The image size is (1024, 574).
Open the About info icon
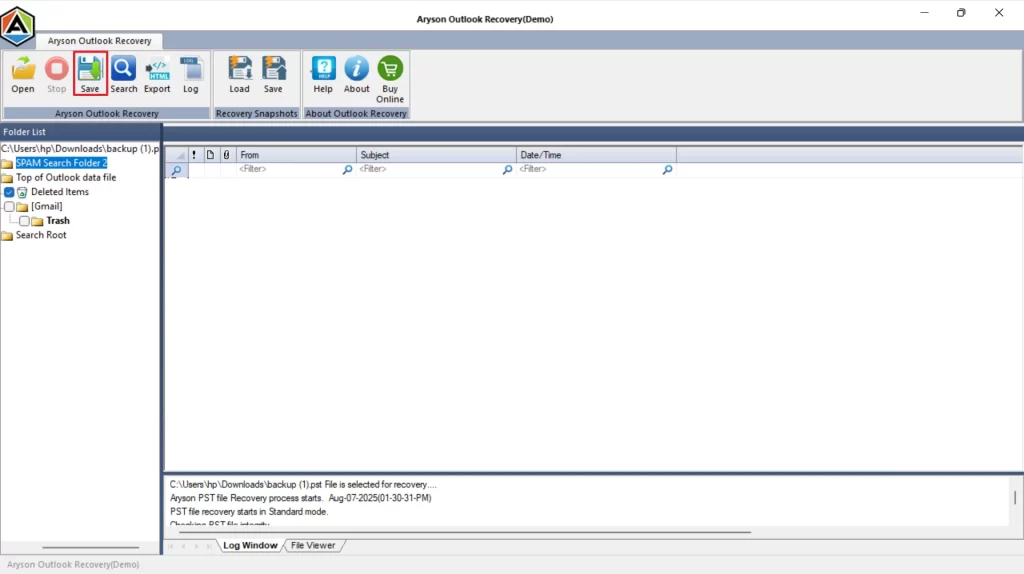coord(357,74)
